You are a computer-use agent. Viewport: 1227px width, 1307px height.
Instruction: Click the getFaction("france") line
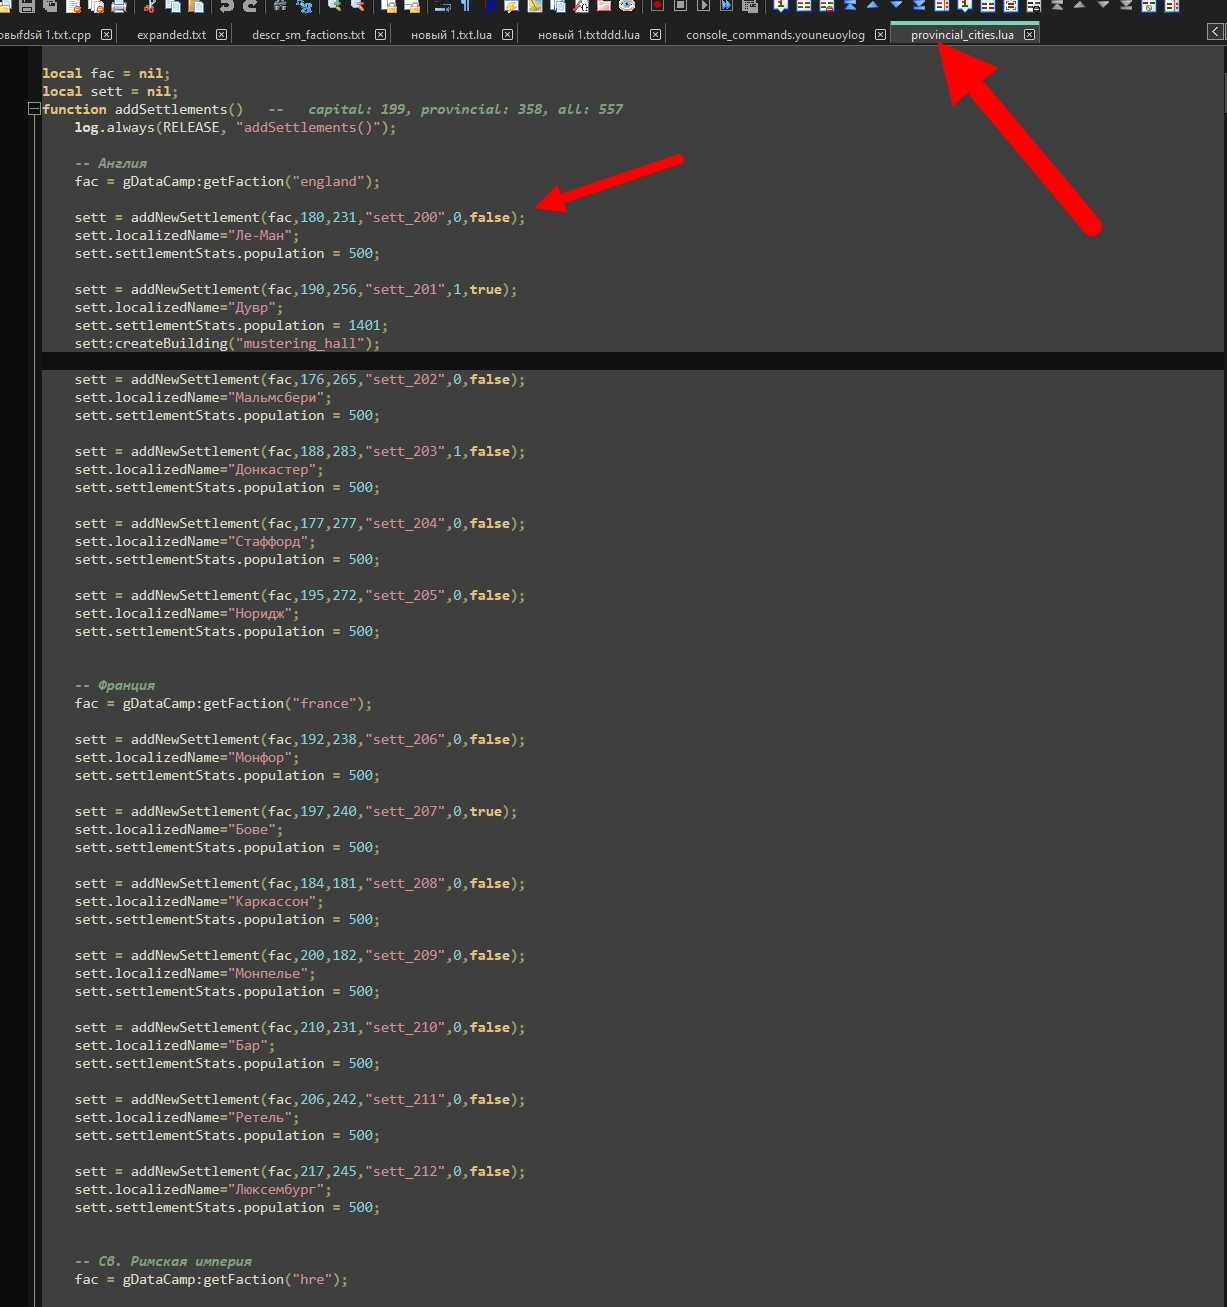[223, 704]
